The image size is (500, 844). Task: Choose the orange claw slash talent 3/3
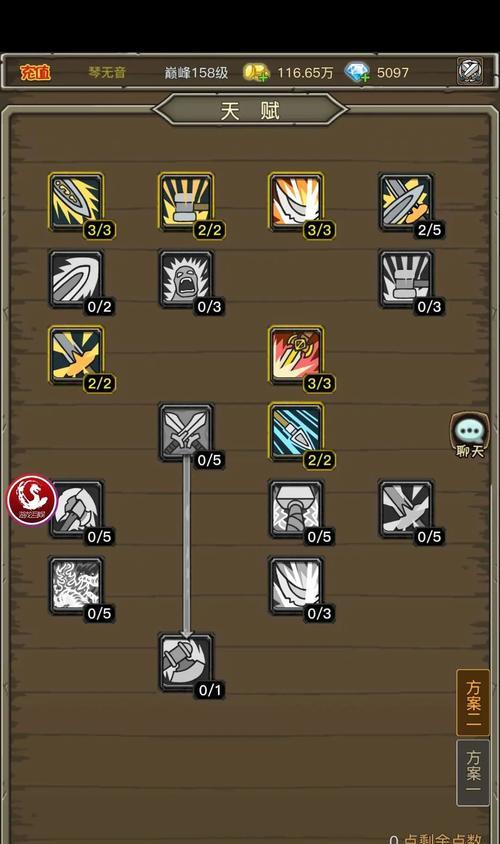point(296,202)
